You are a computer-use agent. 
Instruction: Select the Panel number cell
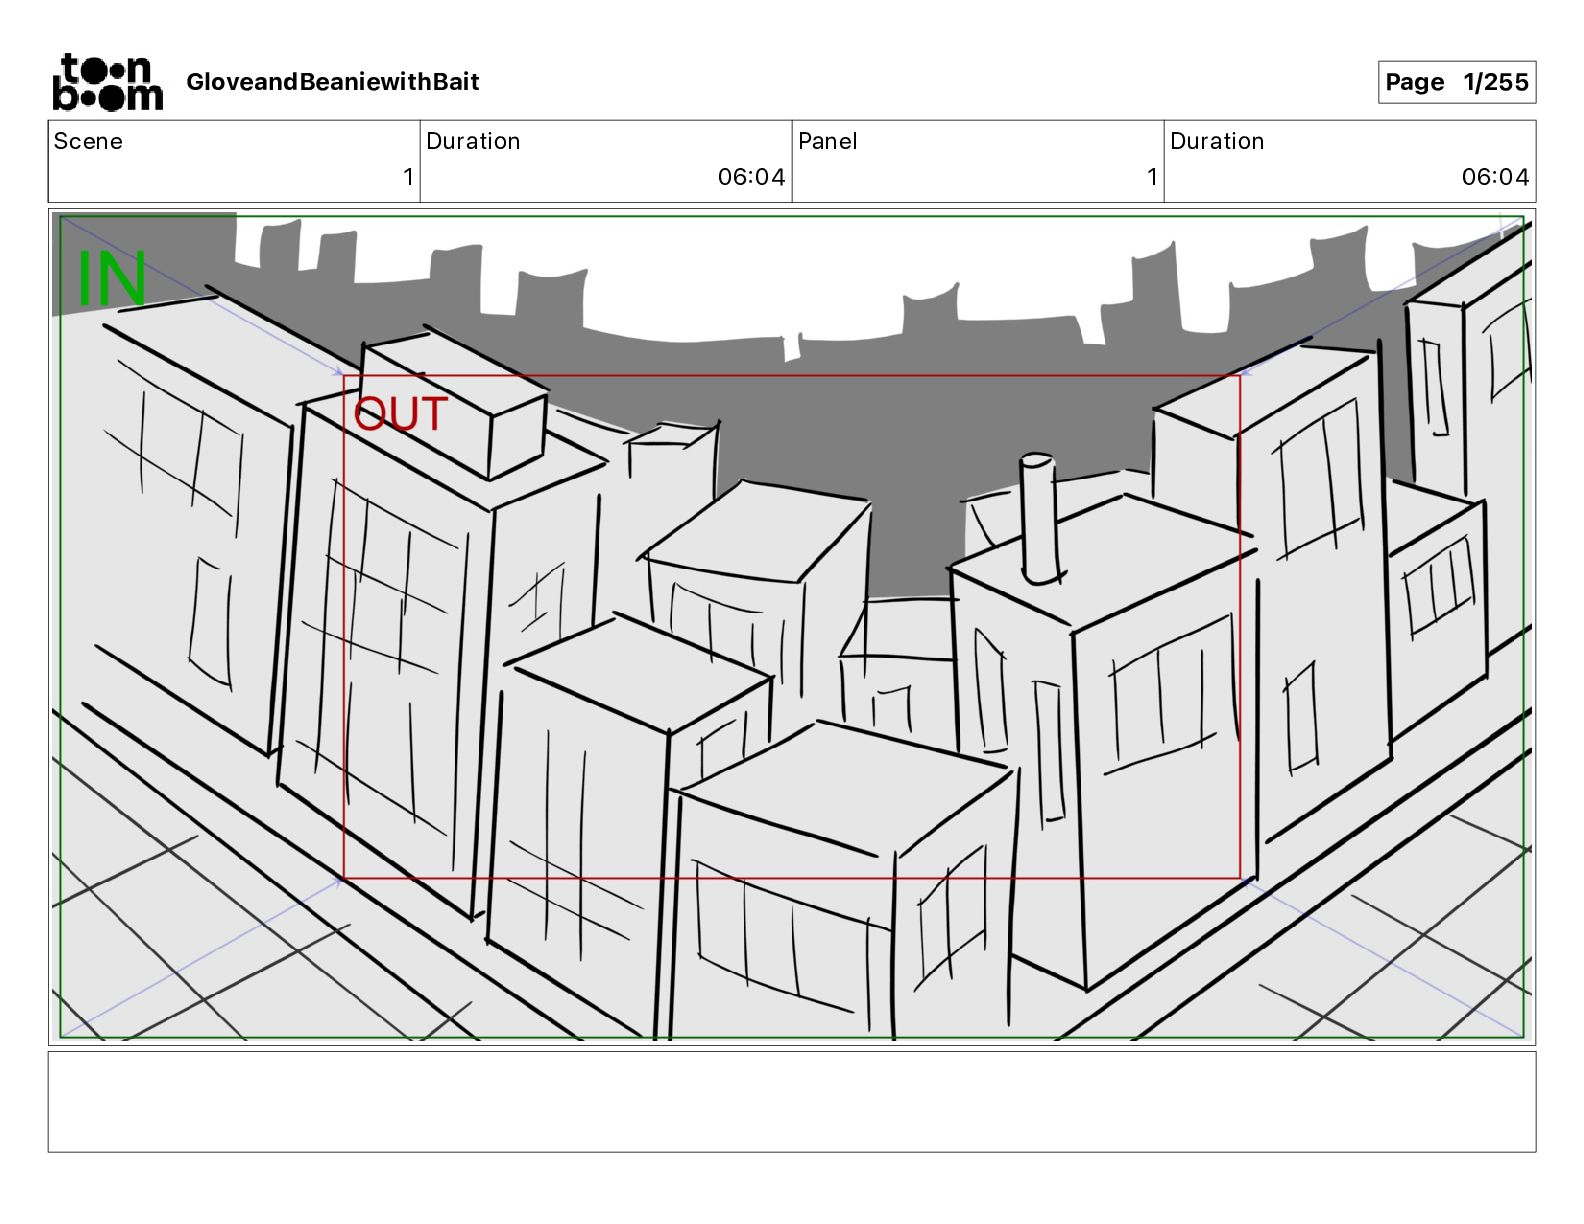[x=978, y=161]
